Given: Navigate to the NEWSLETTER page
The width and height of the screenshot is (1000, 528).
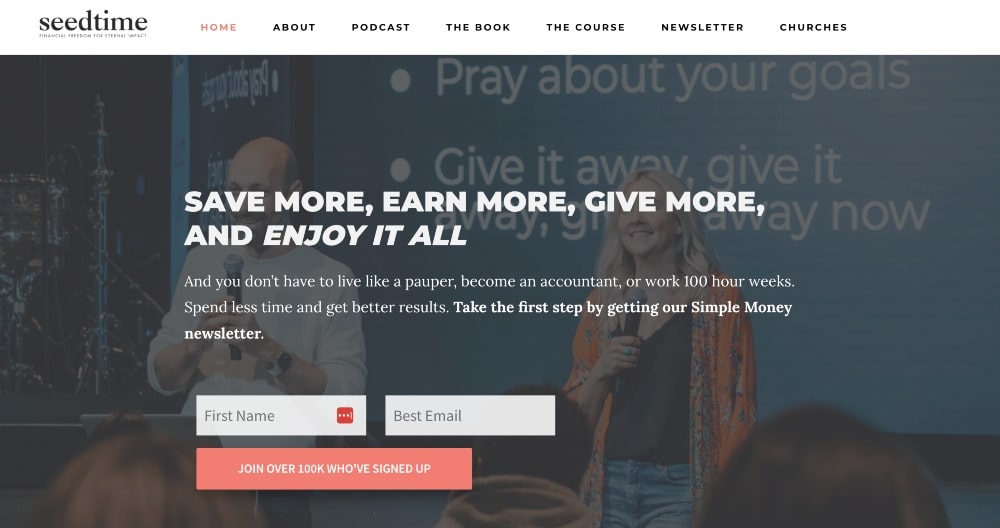Looking at the screenshot, I should (x=702, y=27).
